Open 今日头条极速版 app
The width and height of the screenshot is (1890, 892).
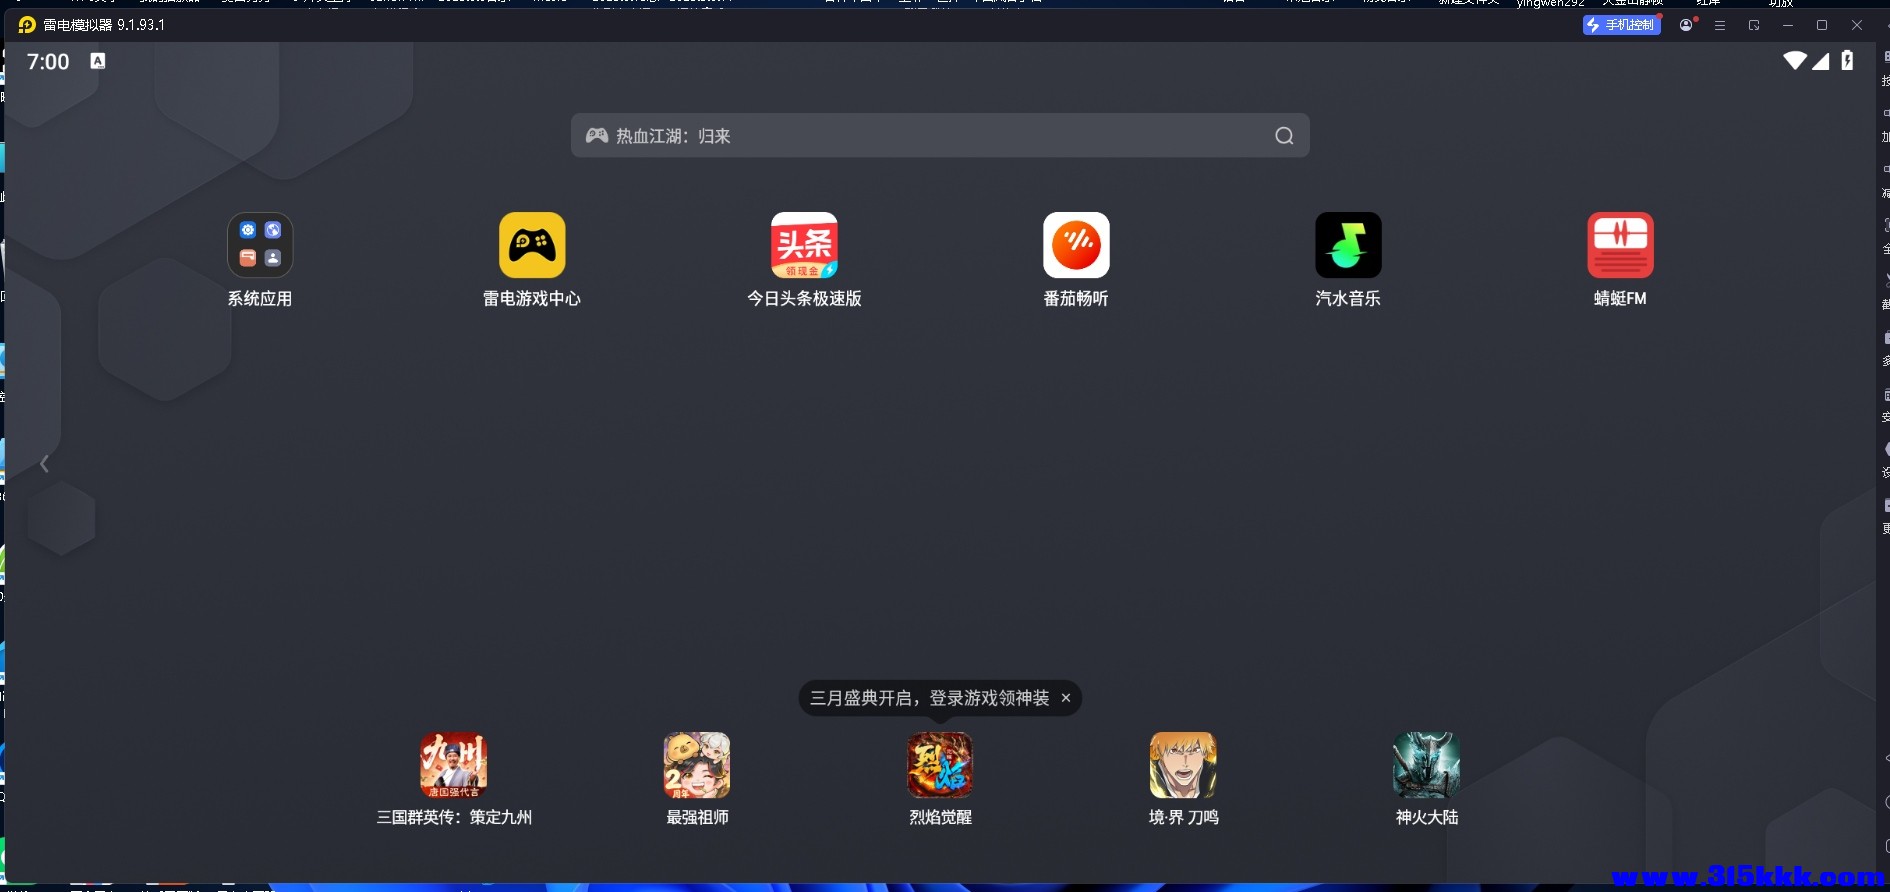click(x=804, y=245)
